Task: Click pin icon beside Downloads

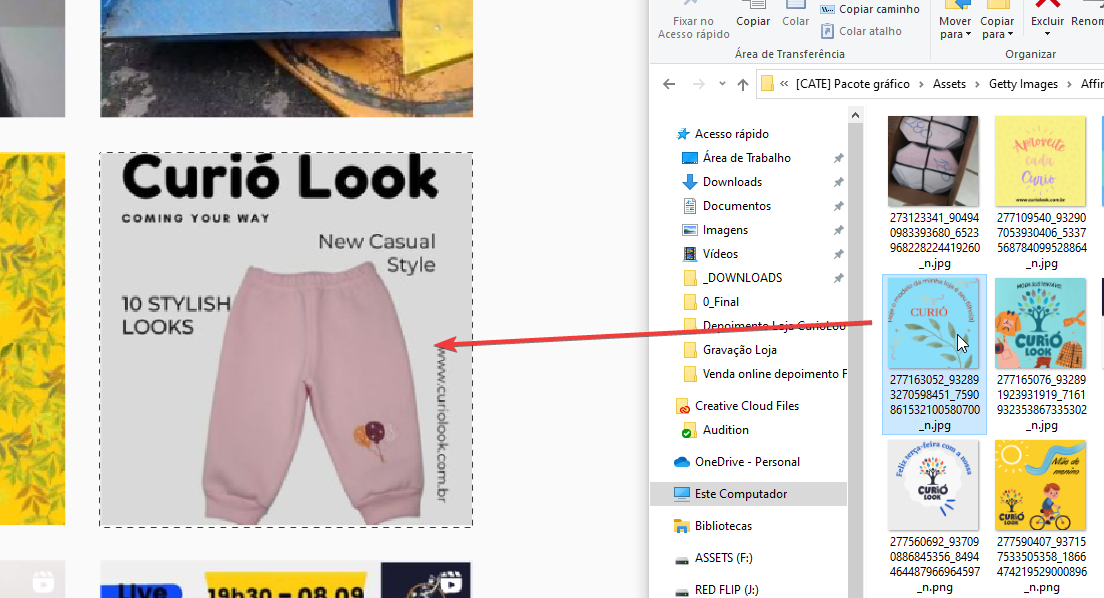Action: pyautogui.click(x=838, y=182)
